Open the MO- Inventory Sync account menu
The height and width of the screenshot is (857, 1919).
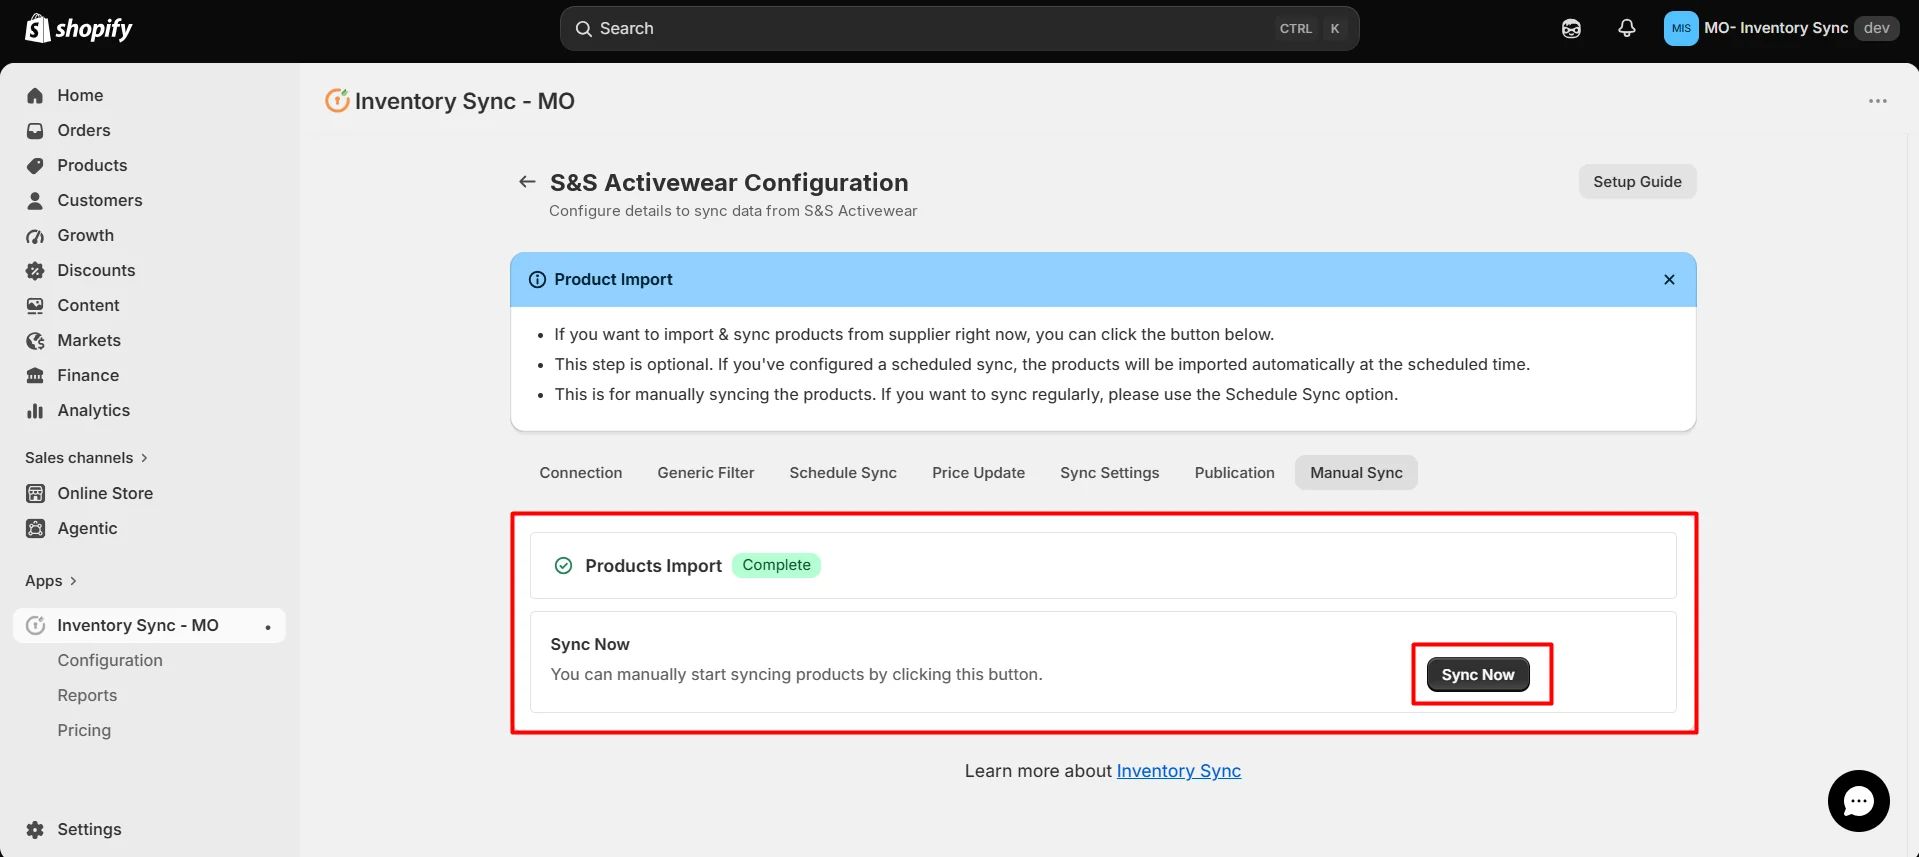[x=1781, y=28]
